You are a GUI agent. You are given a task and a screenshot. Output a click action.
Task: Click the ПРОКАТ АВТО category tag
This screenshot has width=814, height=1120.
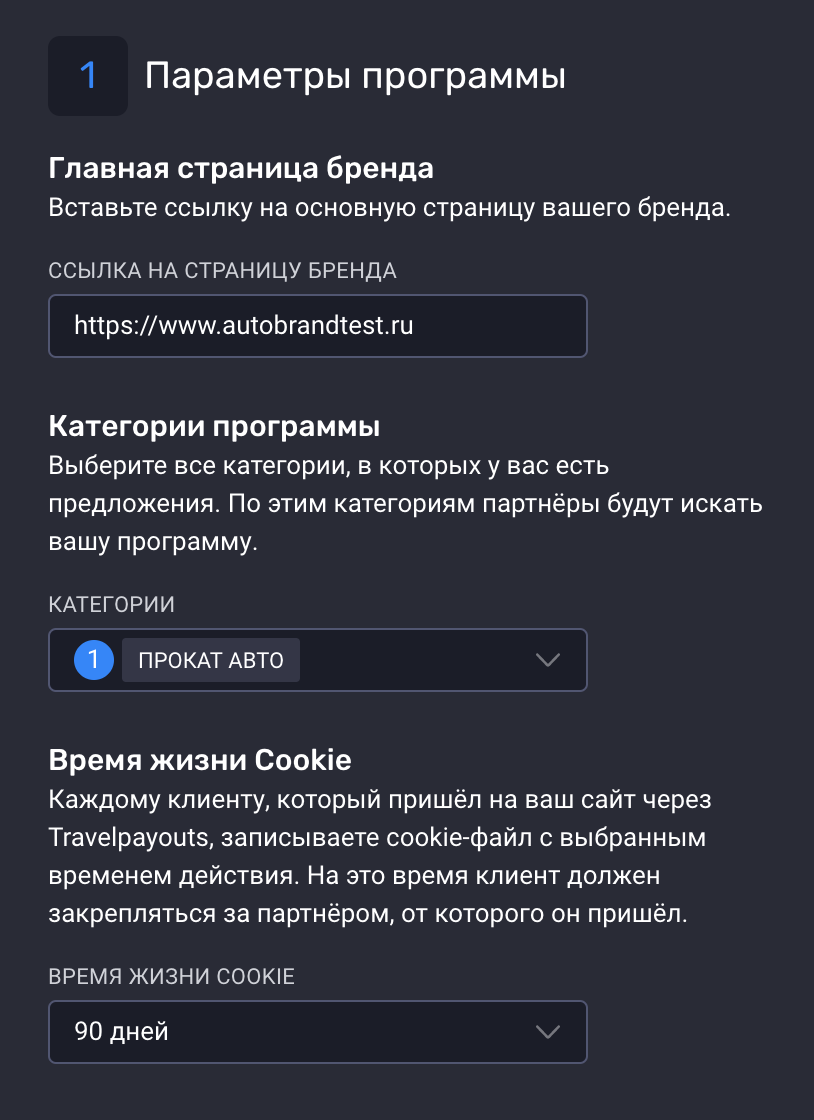coord(211,661)
